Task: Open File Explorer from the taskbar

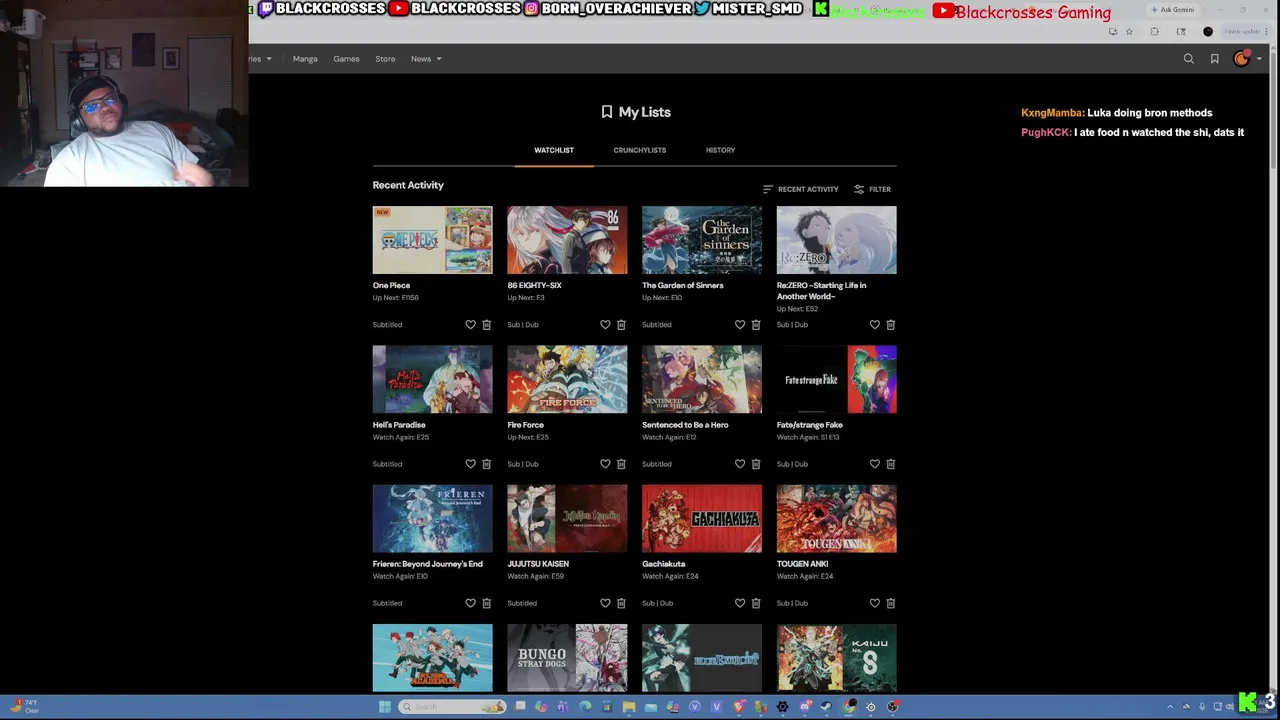Action: tap(629, 707)
